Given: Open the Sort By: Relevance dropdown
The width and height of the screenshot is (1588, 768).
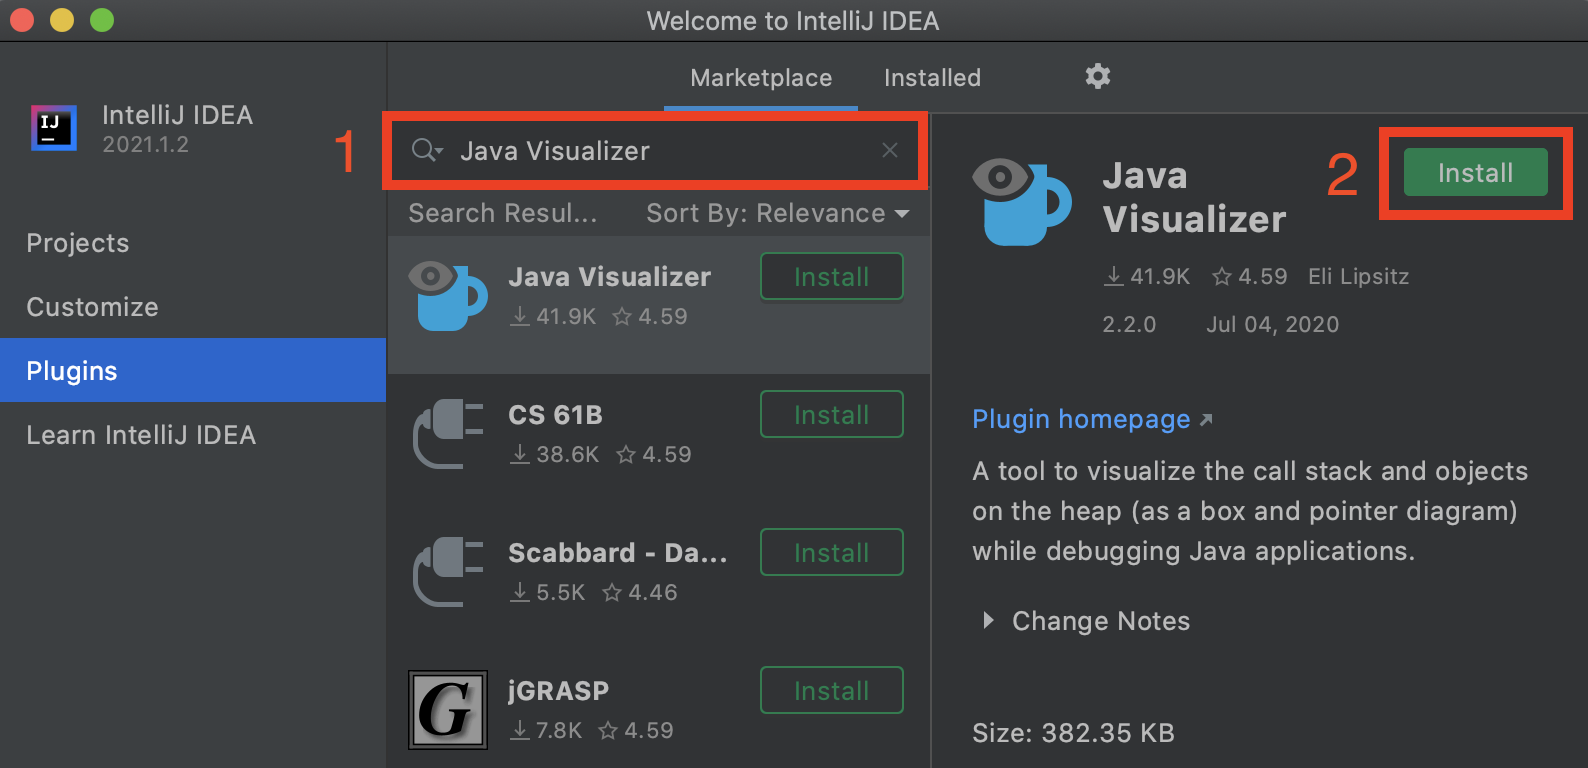Looking at the screenshot, I should 777,213.
